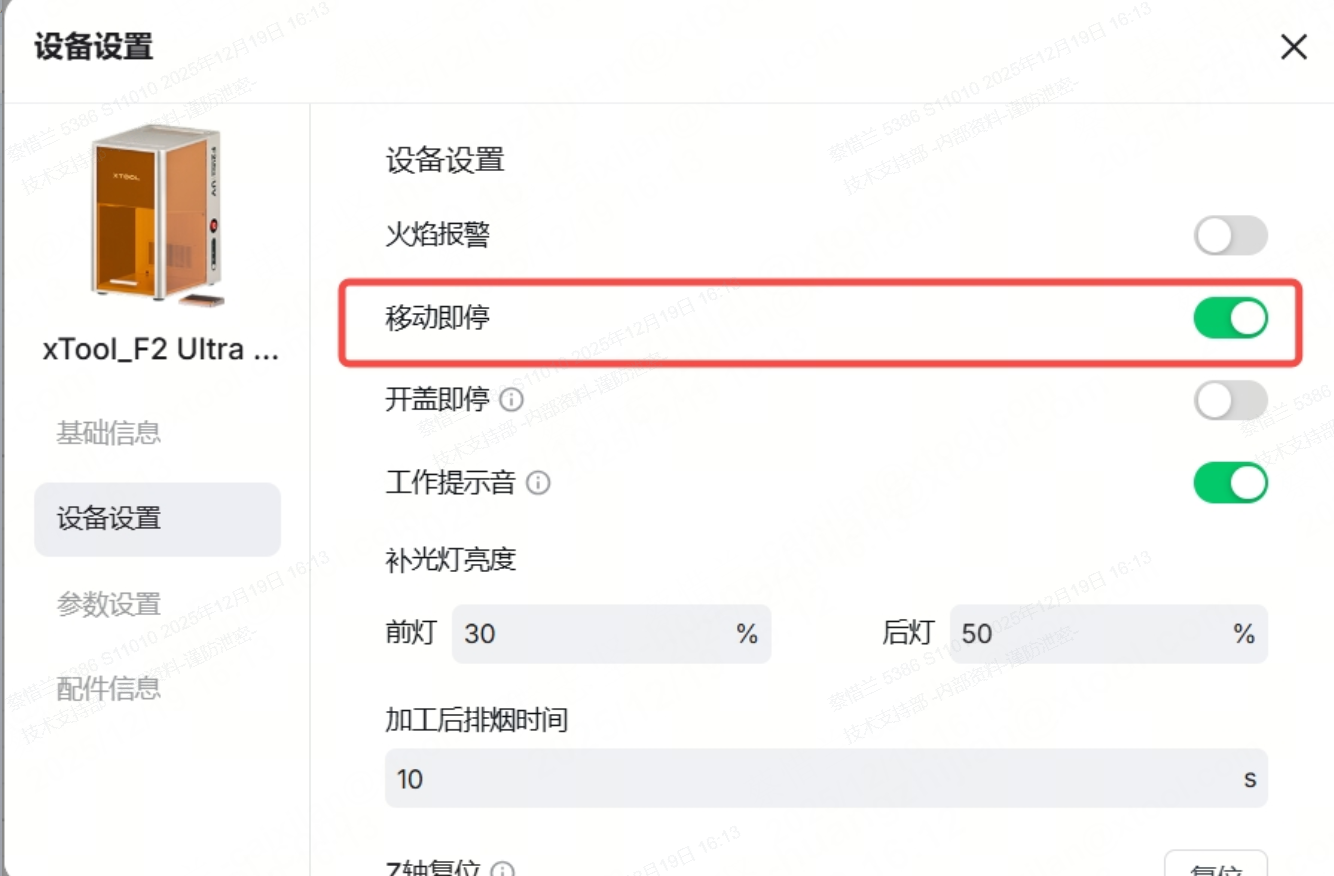Open the 配件信息 sidebar item
This screenshot has width=1334, height=876.
(x=109, y=688)
